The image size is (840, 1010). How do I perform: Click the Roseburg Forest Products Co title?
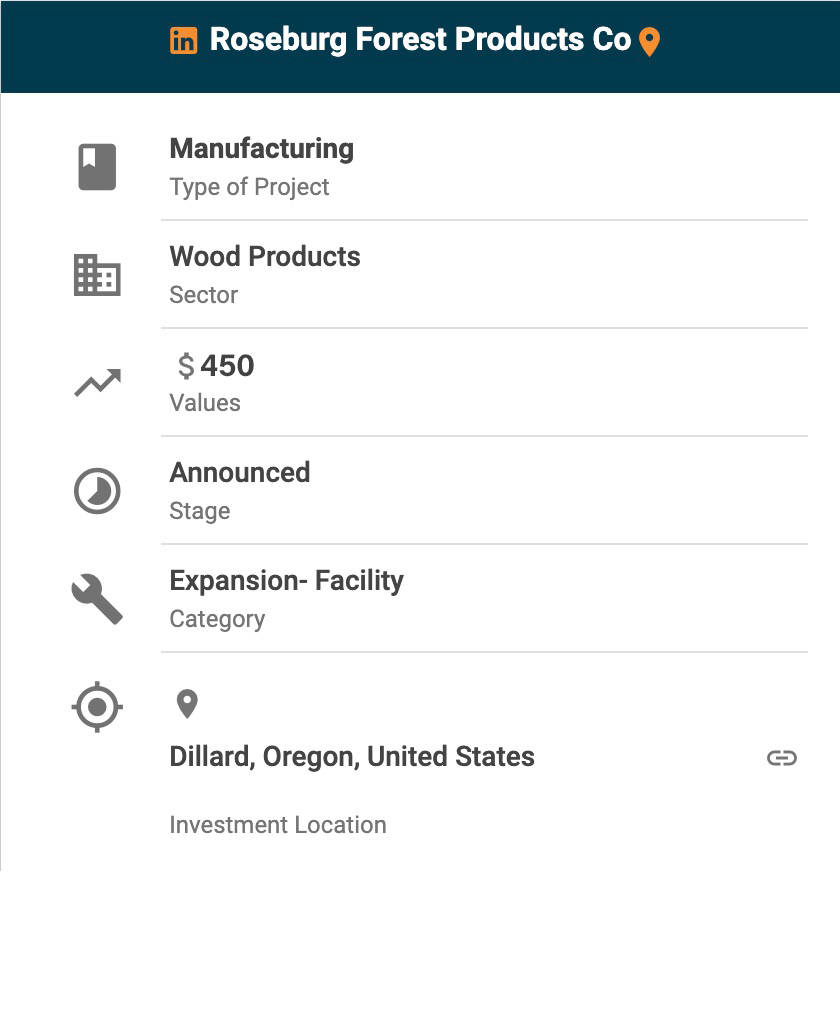point(420,40)
